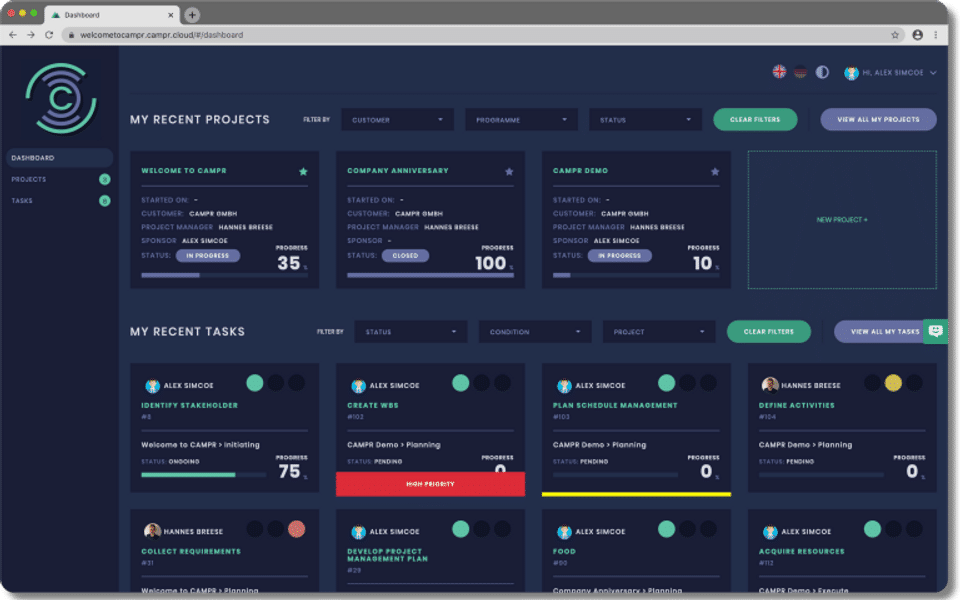This screenshot has width=960, height=600.
Task: Open Projects in the sidebar
Action: [29, 179]
